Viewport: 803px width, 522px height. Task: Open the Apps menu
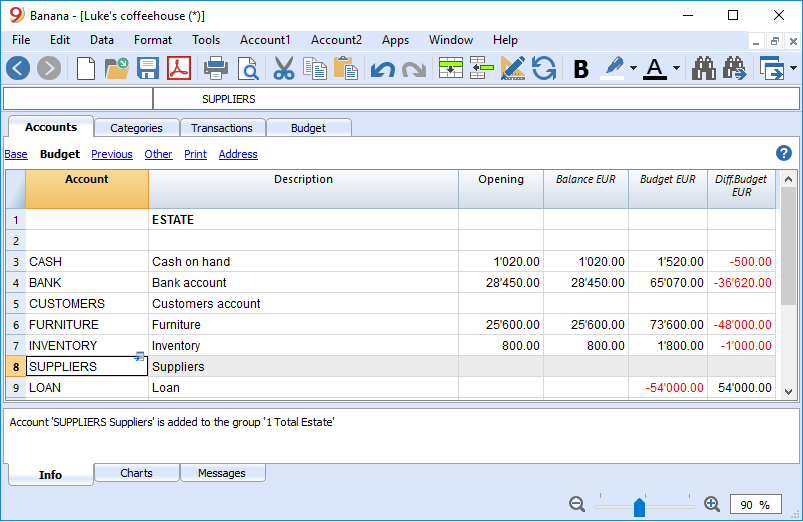[395, 40]
